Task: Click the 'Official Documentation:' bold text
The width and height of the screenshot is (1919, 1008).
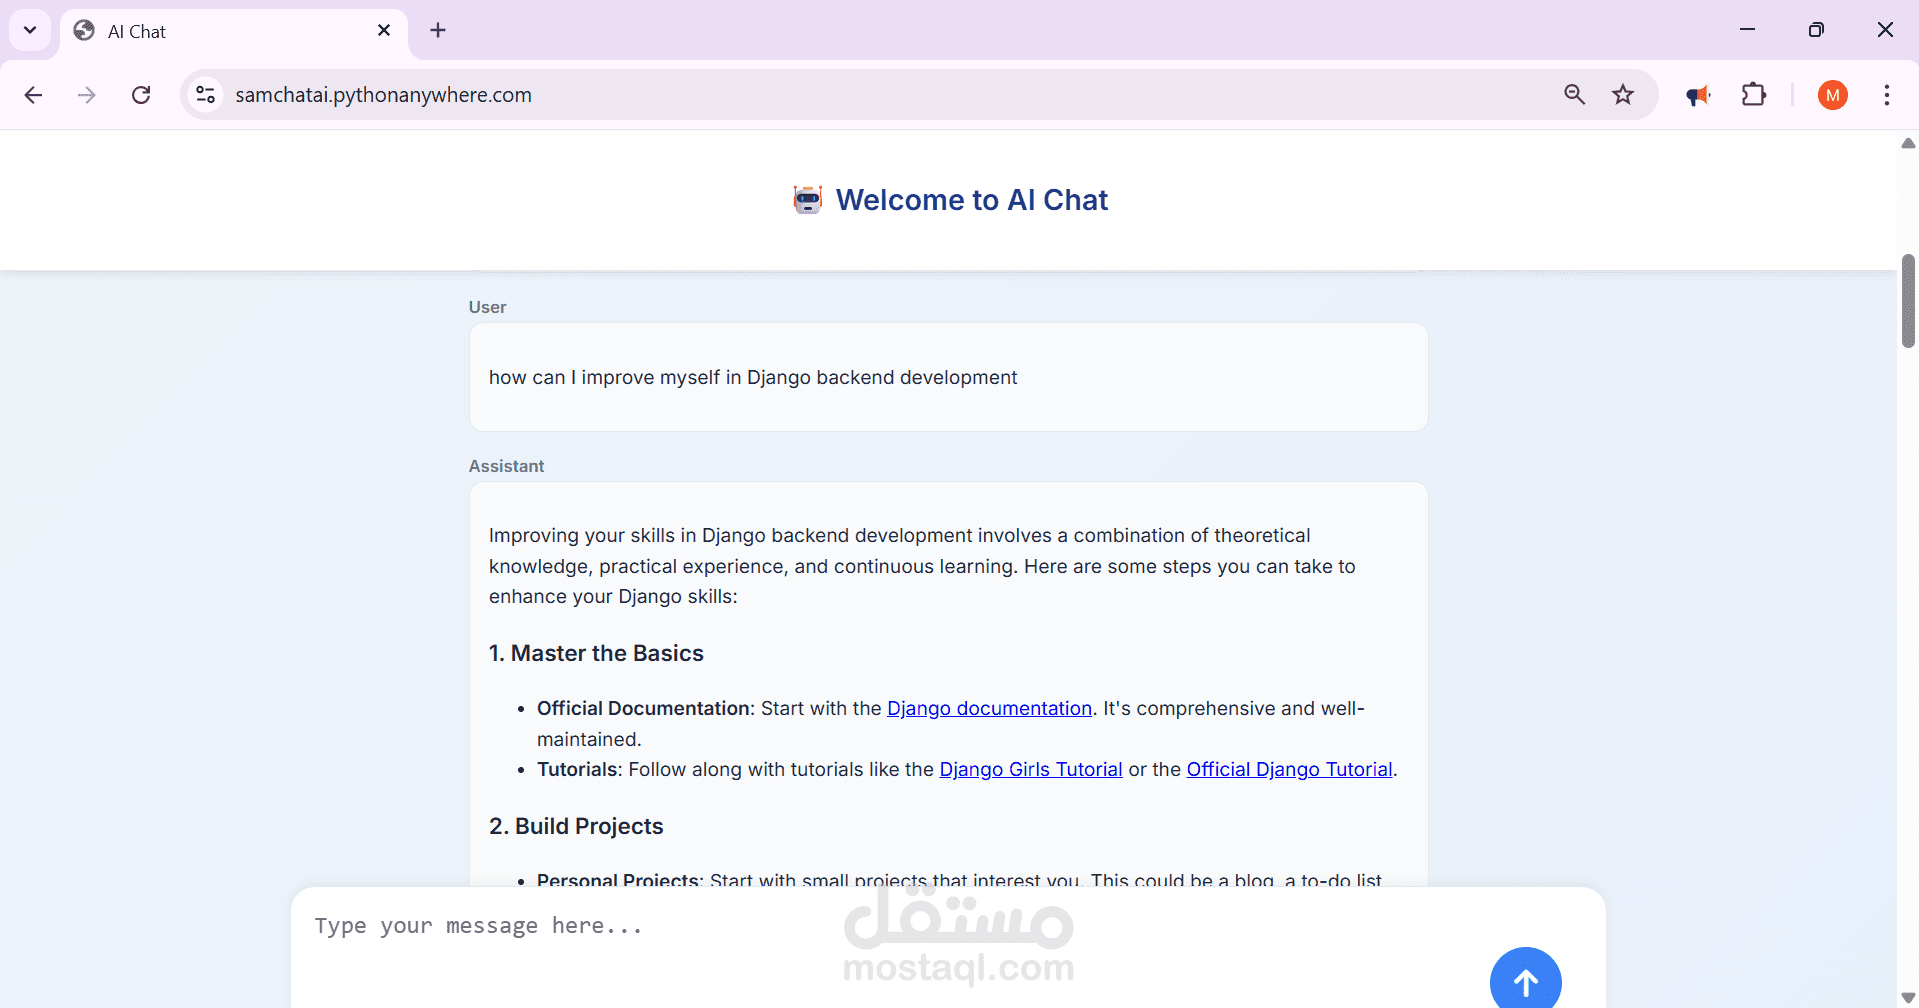Action: pos(646,708)
